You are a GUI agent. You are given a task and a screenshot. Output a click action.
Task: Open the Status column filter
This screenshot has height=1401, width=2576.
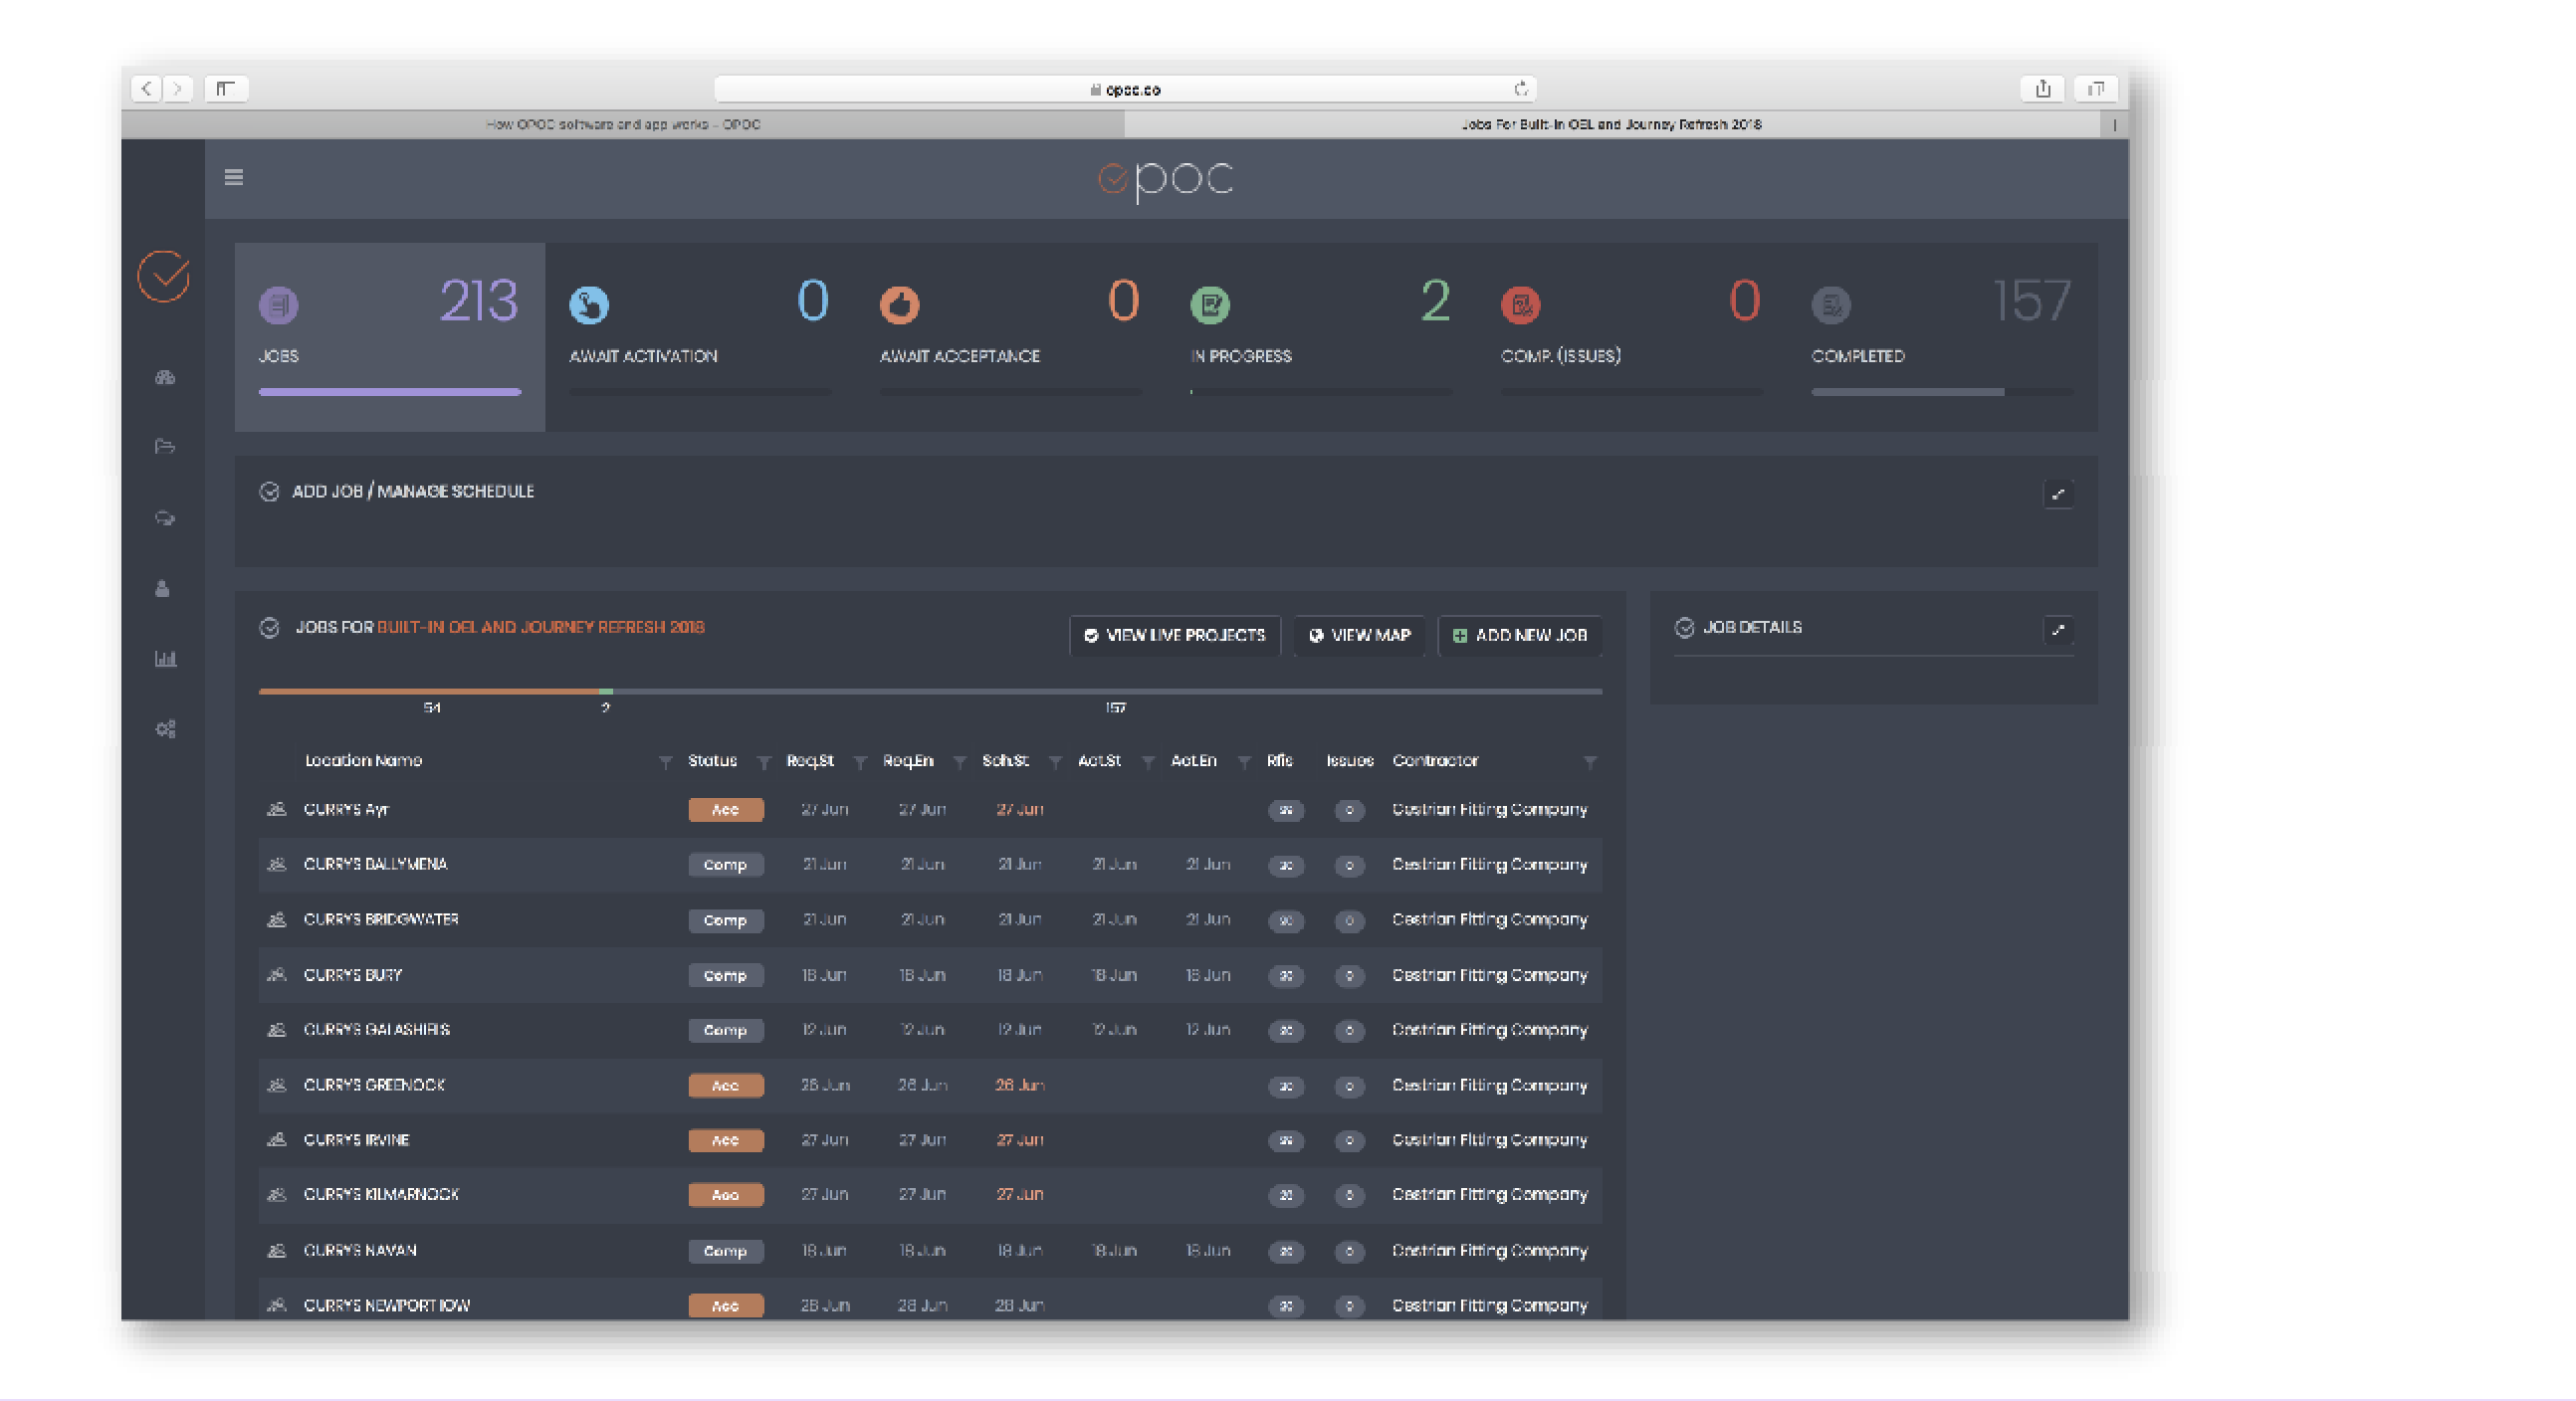click(x=764, y=763)
